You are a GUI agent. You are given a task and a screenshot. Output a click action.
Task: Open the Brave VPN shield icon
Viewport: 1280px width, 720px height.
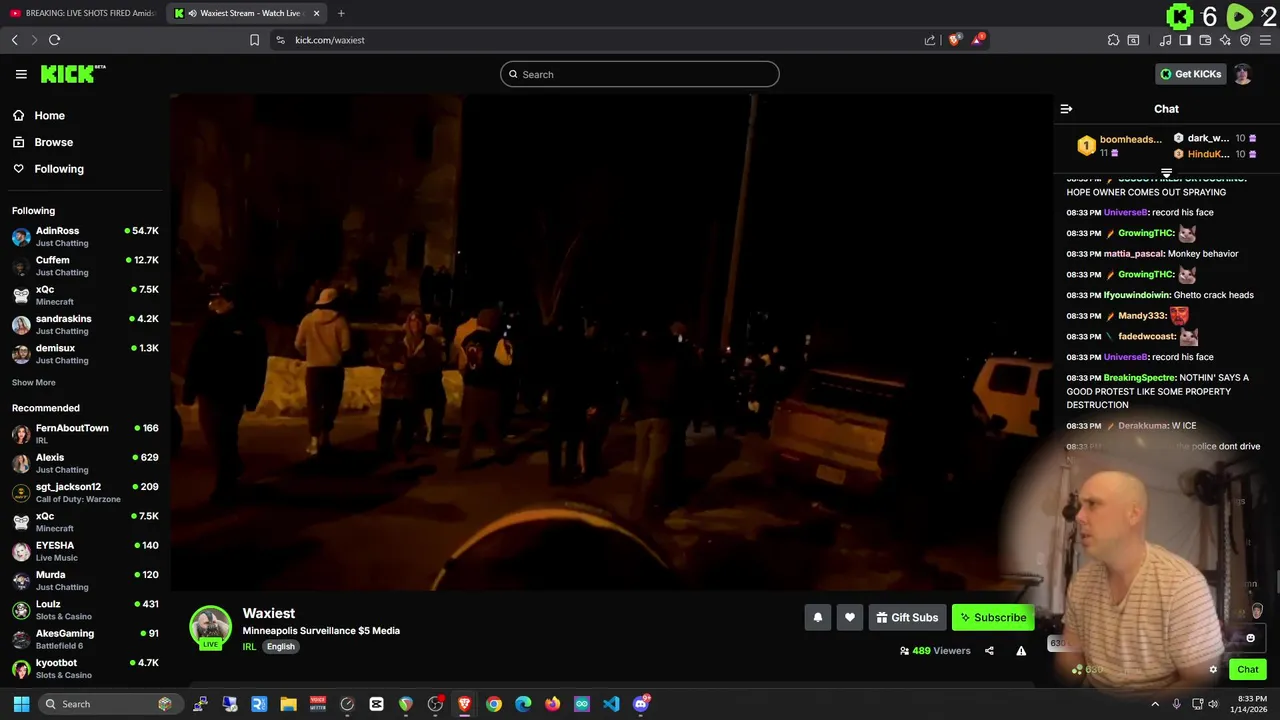(x=1245, y=40)
